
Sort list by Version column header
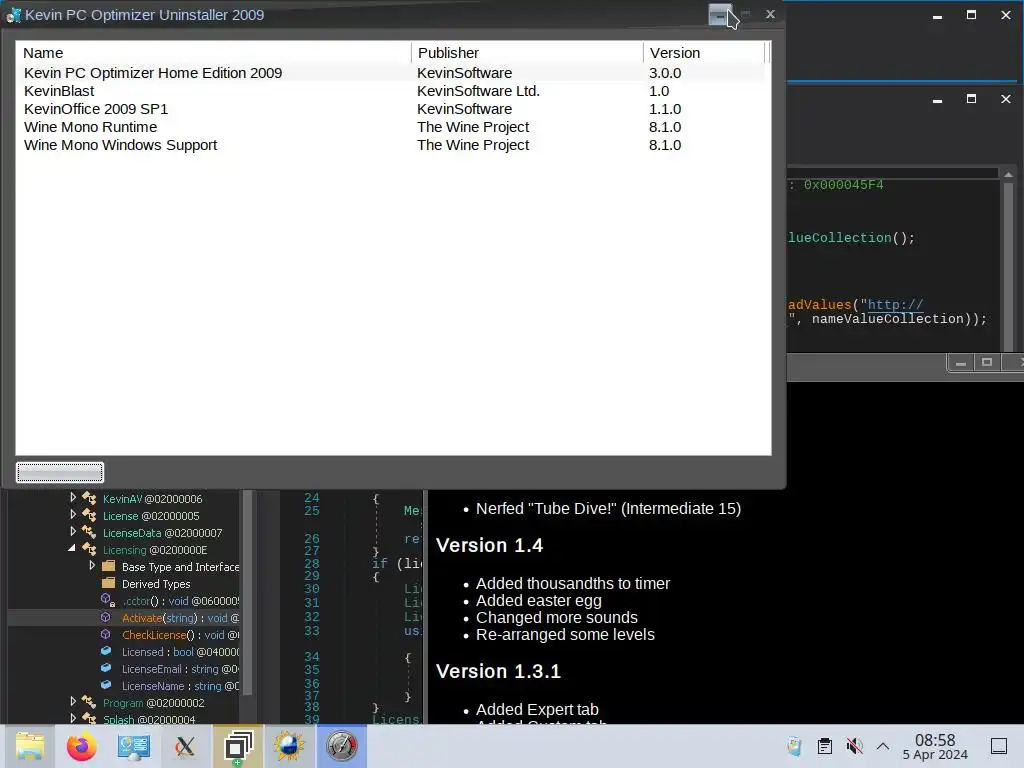[x=703, y=53]
